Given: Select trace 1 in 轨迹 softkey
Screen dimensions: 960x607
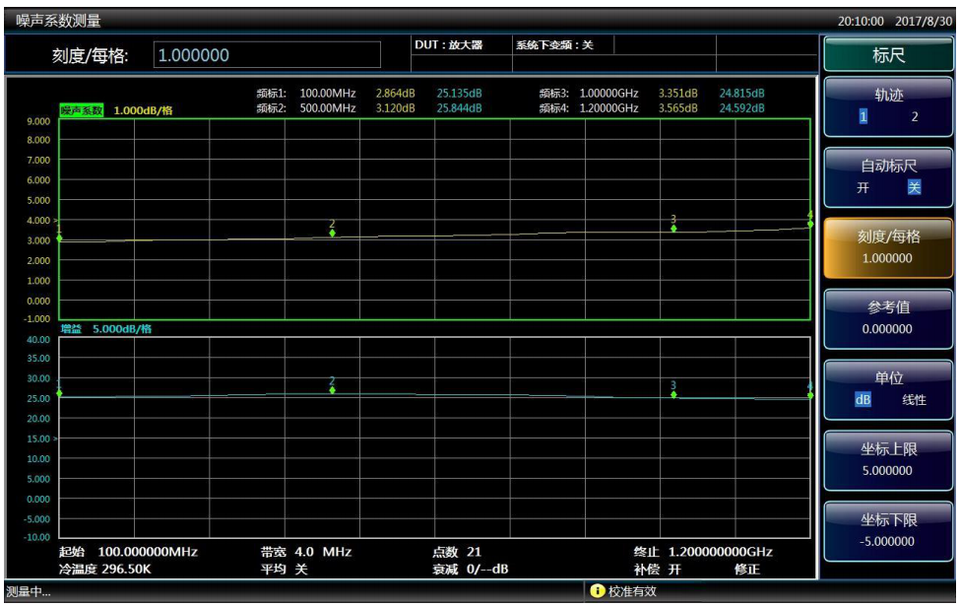Looking at the screenshot, I should click(863, 116).
